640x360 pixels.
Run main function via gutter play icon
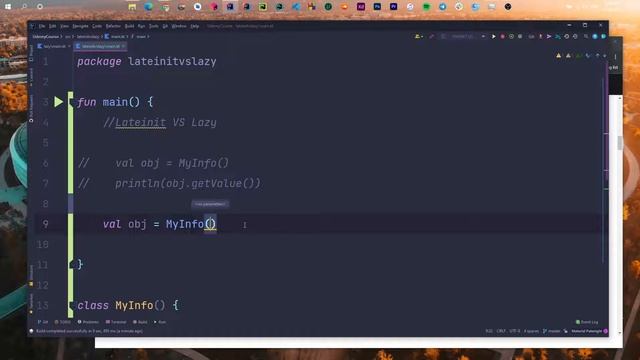click(x=59, y=102)
